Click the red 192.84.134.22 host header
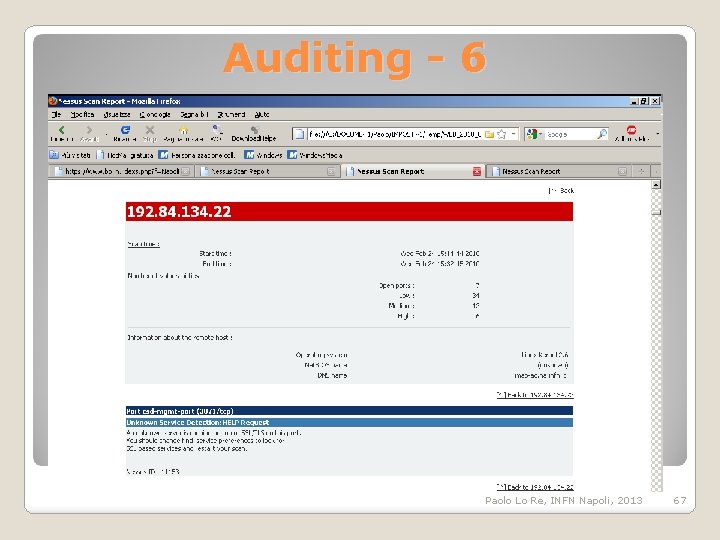The image size is (720, 540). click(349, 211)
